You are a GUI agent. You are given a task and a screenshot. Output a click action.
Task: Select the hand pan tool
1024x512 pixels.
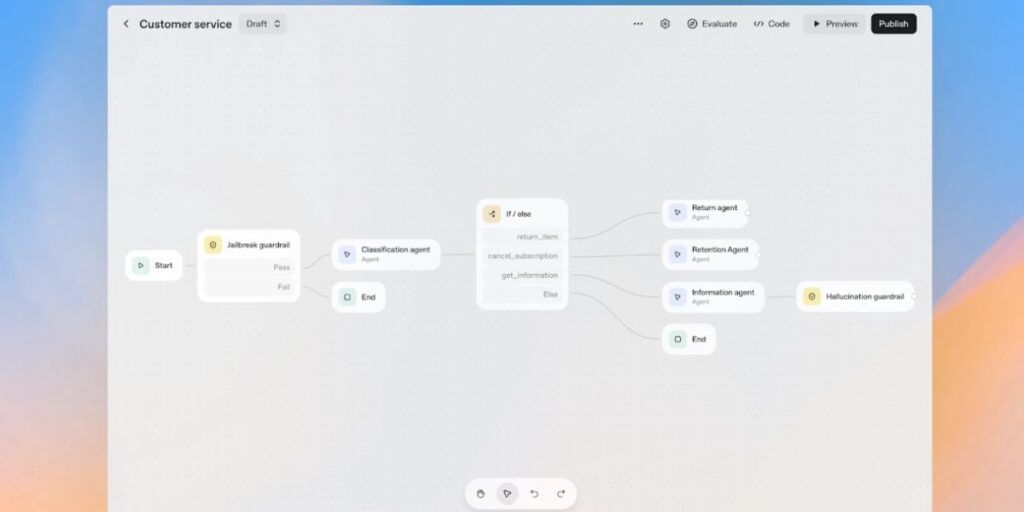pyautogui.click(x=481, y=493)
